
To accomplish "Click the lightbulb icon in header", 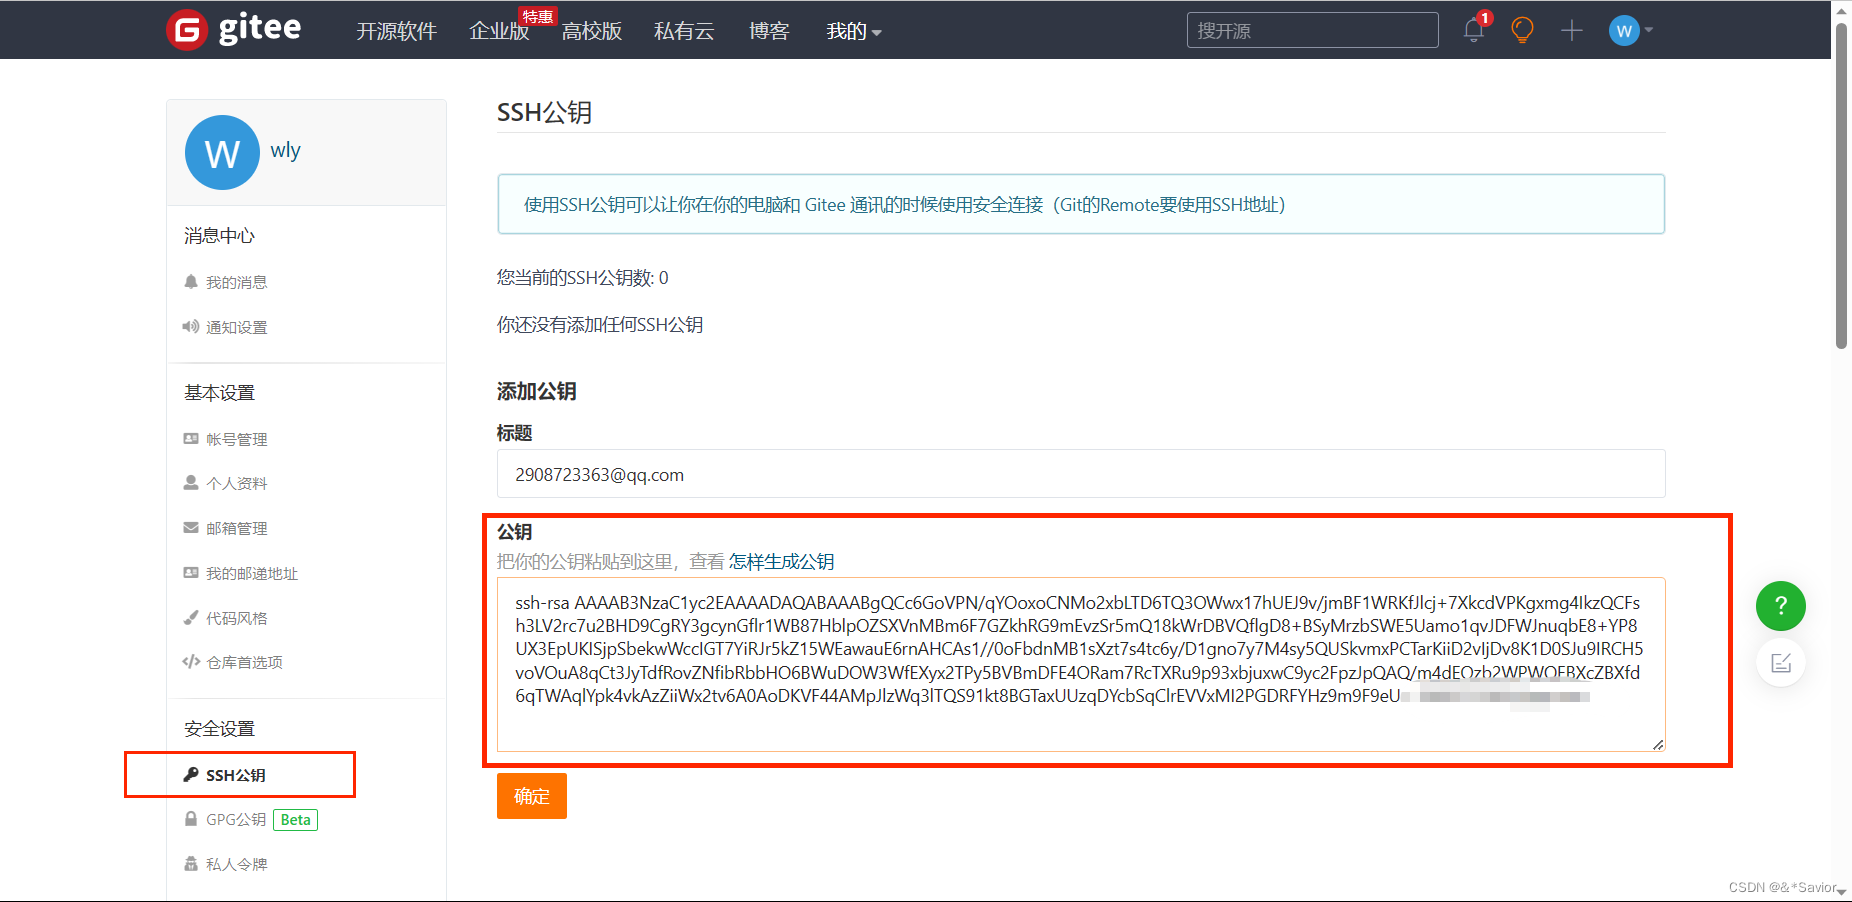I will pyautogui.click(x=1522, y=30).
